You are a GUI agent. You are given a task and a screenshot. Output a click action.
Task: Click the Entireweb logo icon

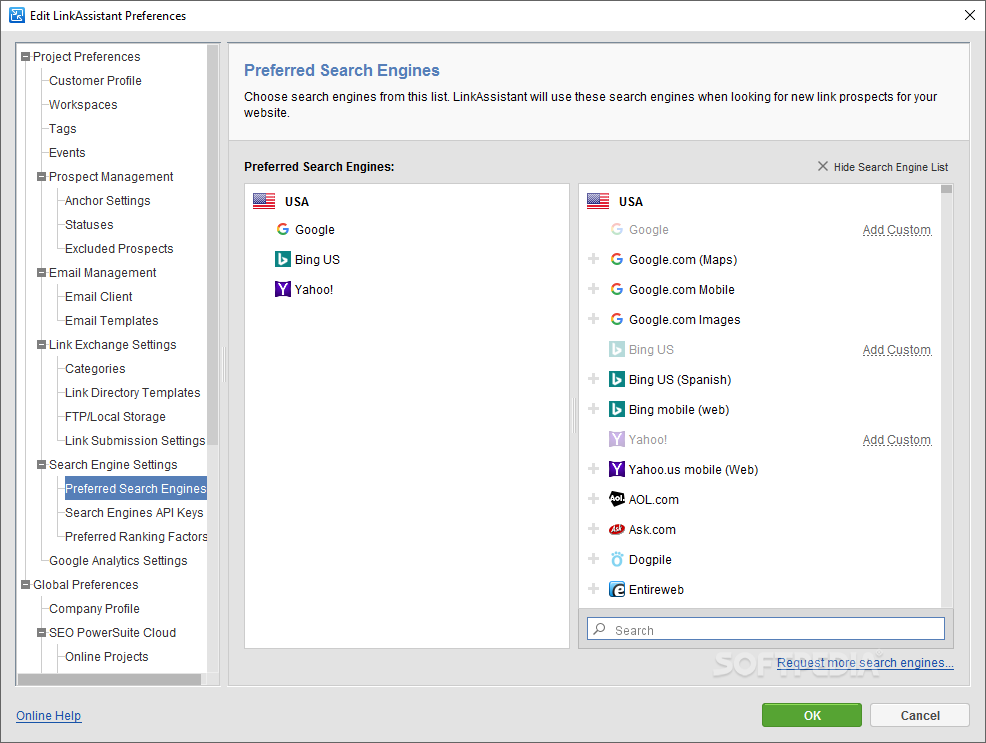tap(617, 589)
